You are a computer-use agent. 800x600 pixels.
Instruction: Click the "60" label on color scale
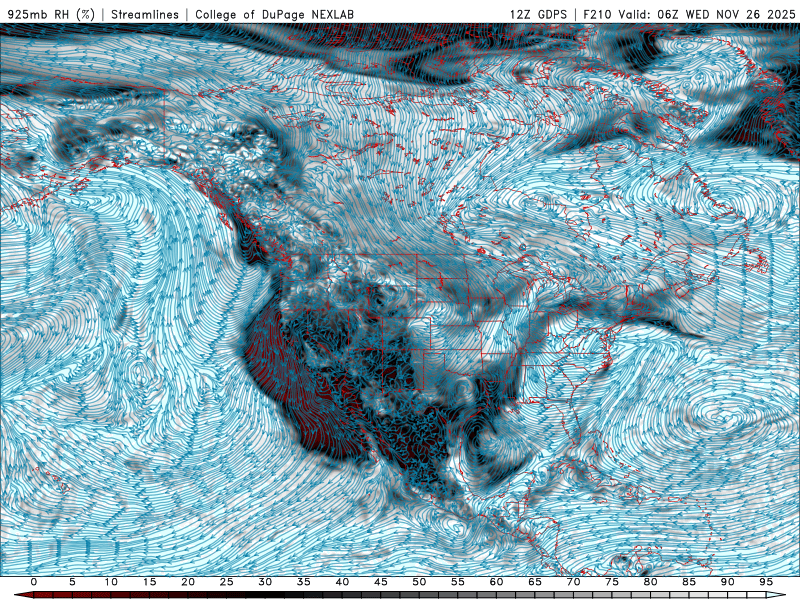[496, 582]
